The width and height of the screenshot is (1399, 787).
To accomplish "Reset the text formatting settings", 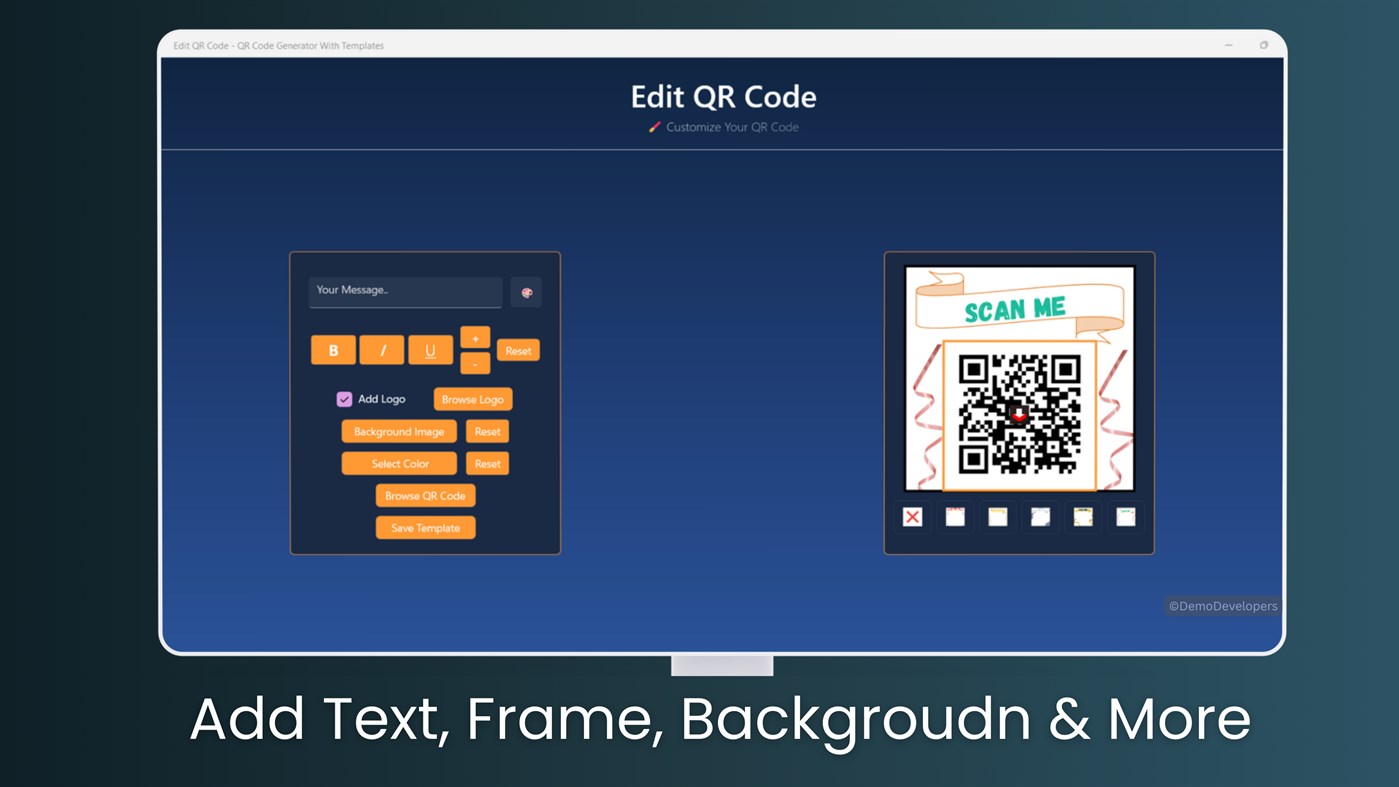I will tap(518, 350).
